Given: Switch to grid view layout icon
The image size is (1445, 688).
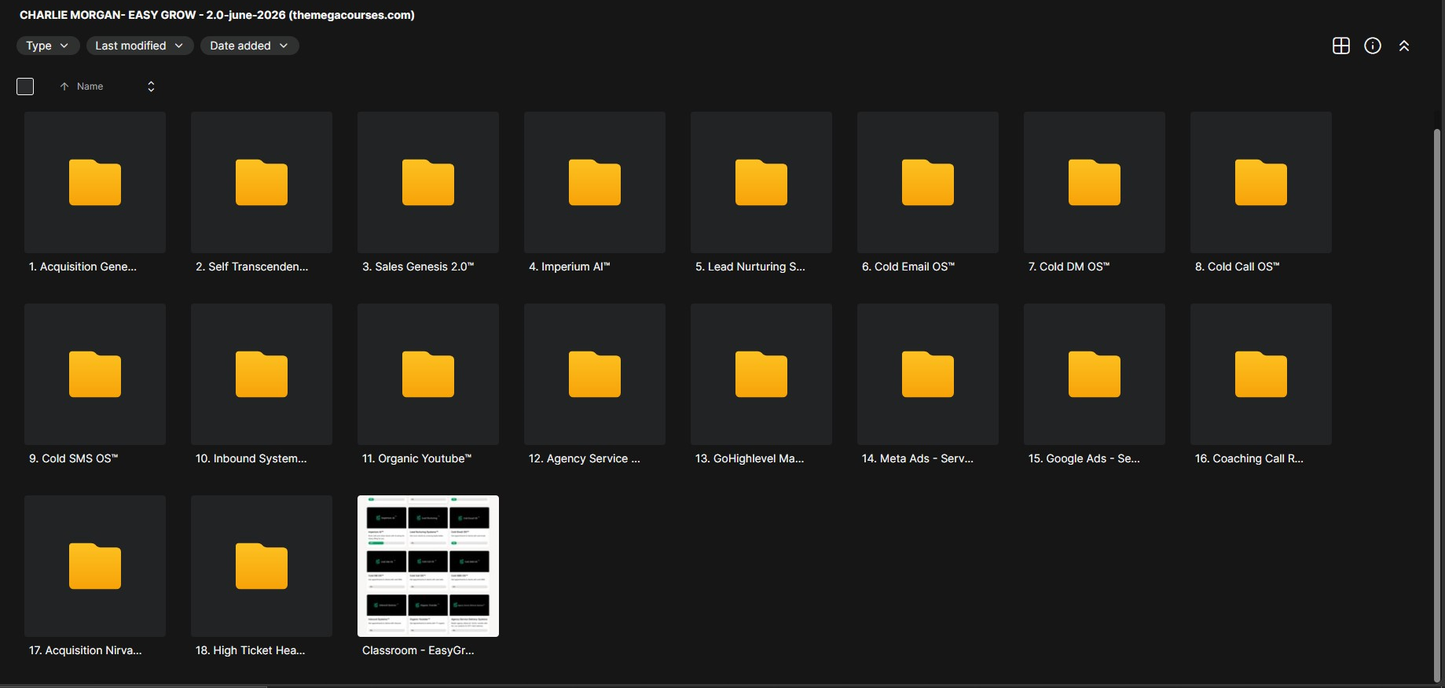Looking at the screenshot, I should pyautogui.click(x=1341, y=46).
